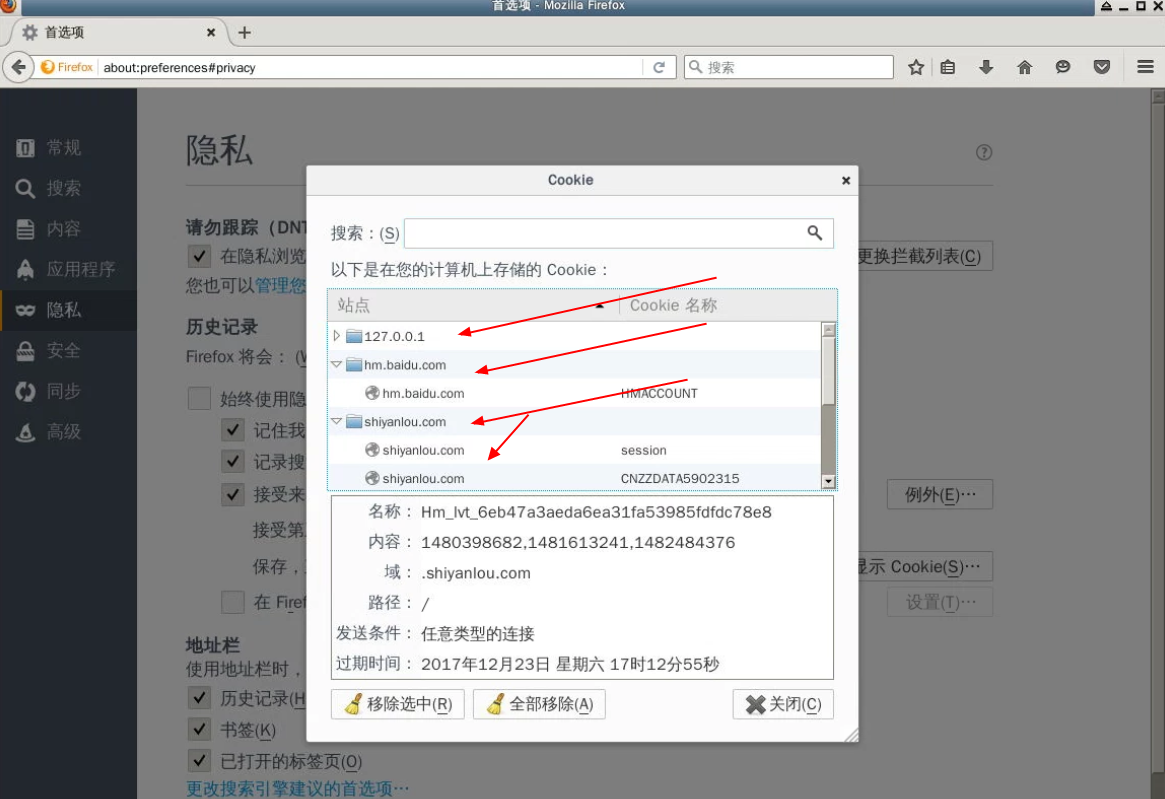Screen dimensions: 1165x799
Task: Open a new tab with plus
Action: click(x=244, y=33)
